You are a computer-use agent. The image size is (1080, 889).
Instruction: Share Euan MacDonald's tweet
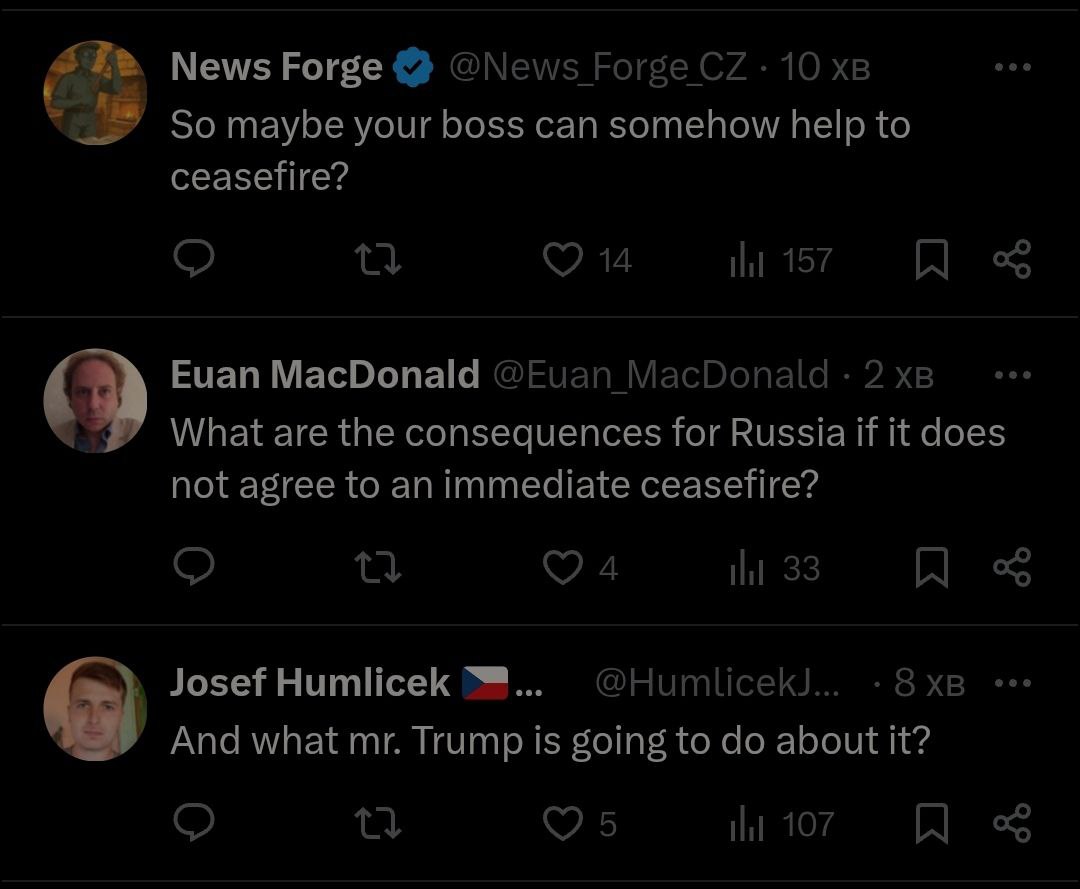click(1011, 568)
